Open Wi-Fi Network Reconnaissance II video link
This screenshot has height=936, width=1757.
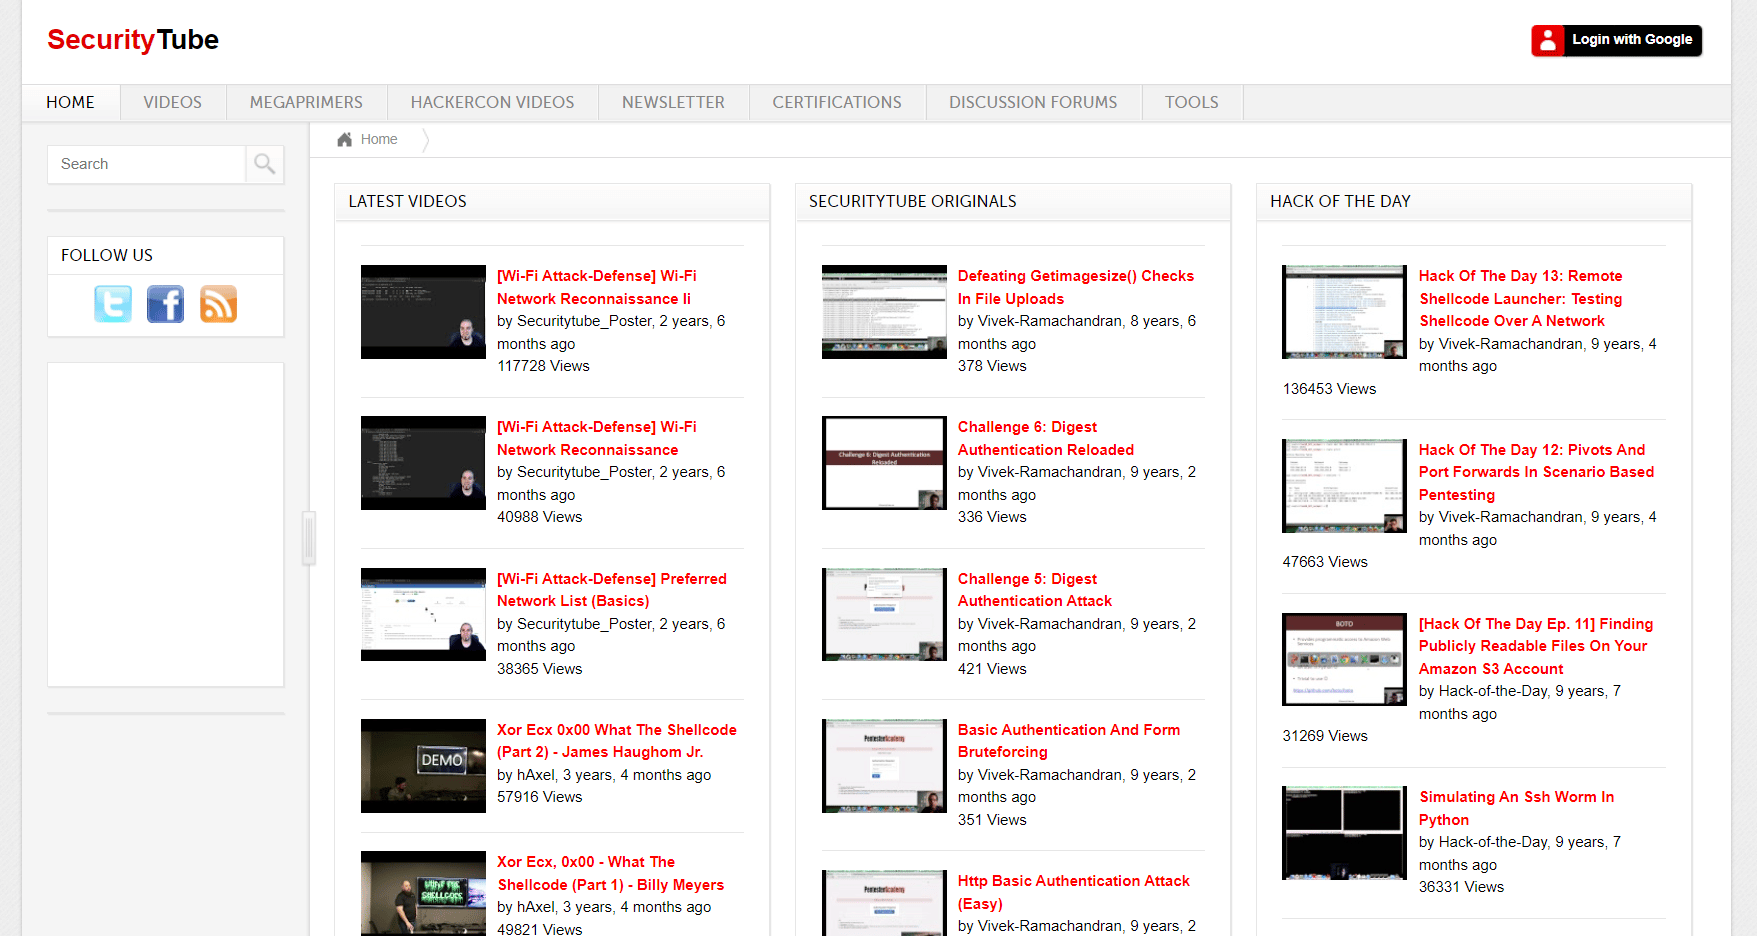click(x=597, y=287)
